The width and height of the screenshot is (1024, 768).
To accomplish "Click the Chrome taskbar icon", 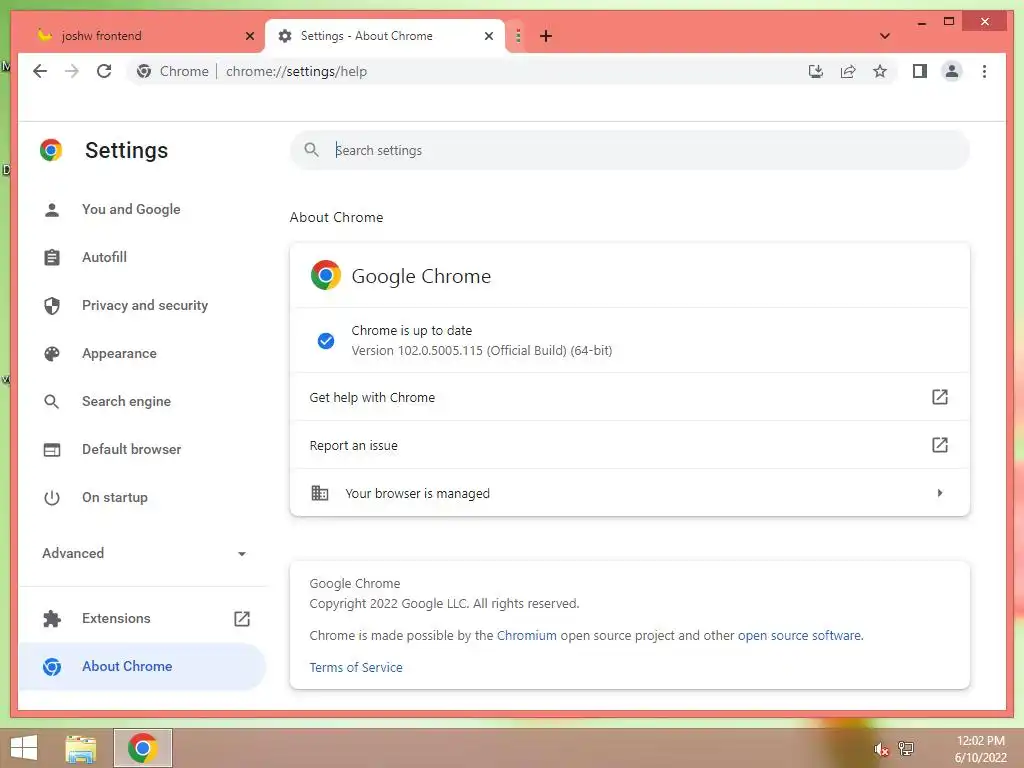I will 142,748.
